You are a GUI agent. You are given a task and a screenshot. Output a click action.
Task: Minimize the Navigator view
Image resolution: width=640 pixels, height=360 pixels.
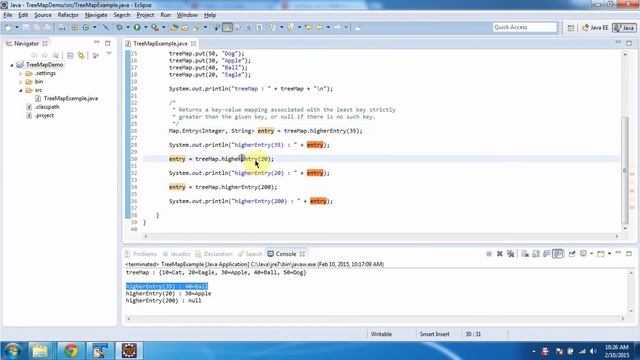97,42
